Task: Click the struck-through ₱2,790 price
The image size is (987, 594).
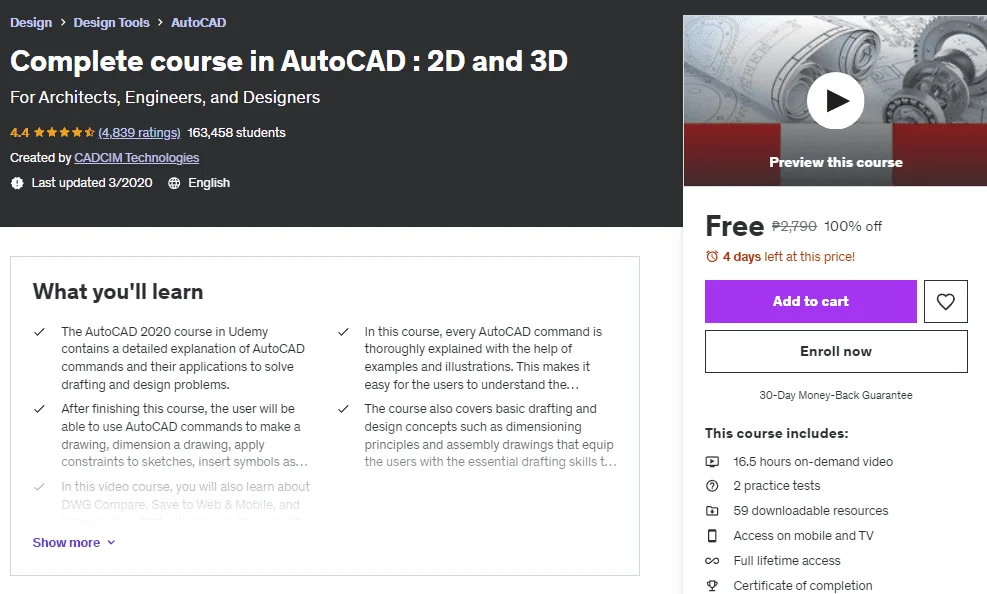Action: pos(794,227)
